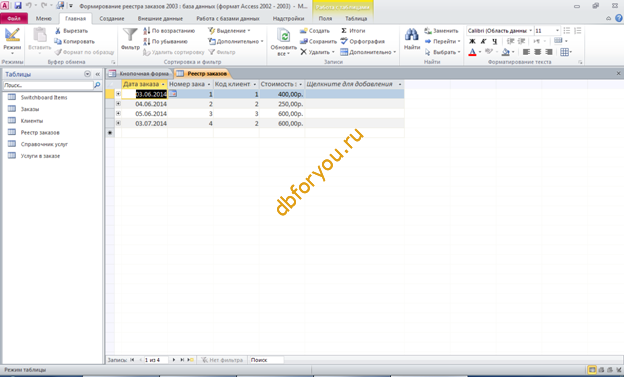Save the database via quick access toolbar
624x377 pixels.
pos(18,6)
